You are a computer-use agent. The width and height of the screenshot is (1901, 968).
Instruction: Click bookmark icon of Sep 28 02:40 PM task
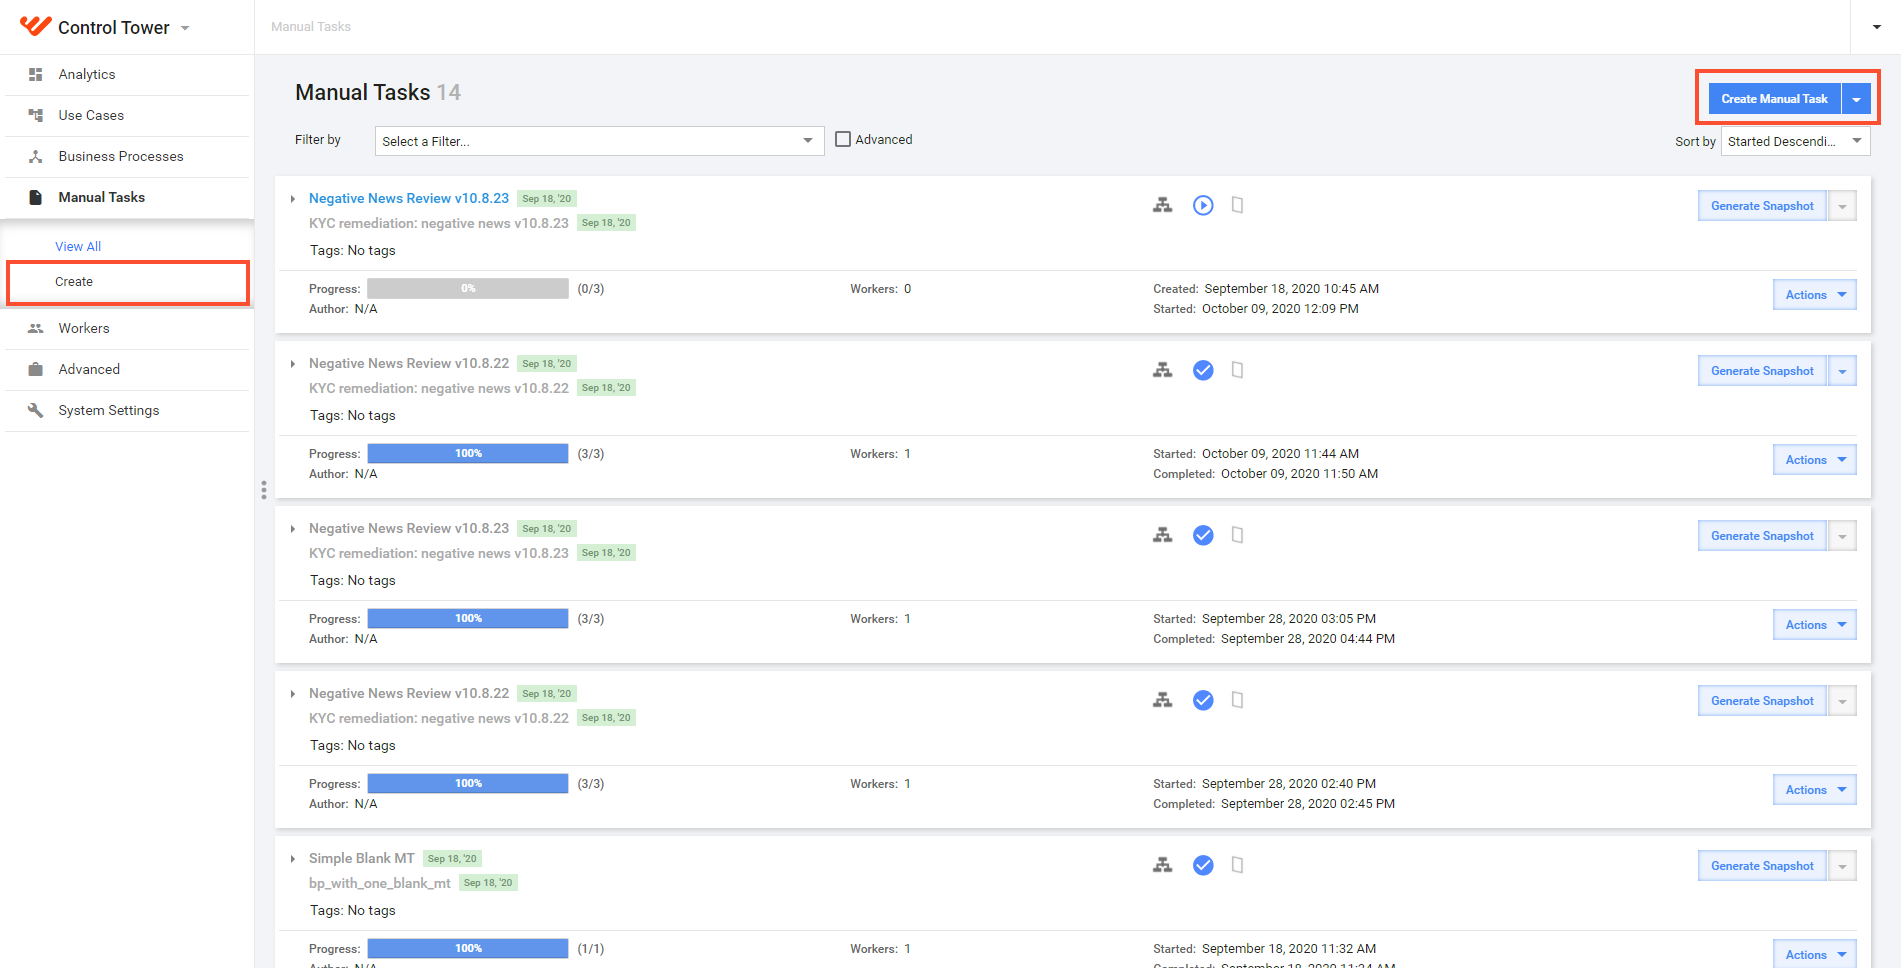point(1237,700)
